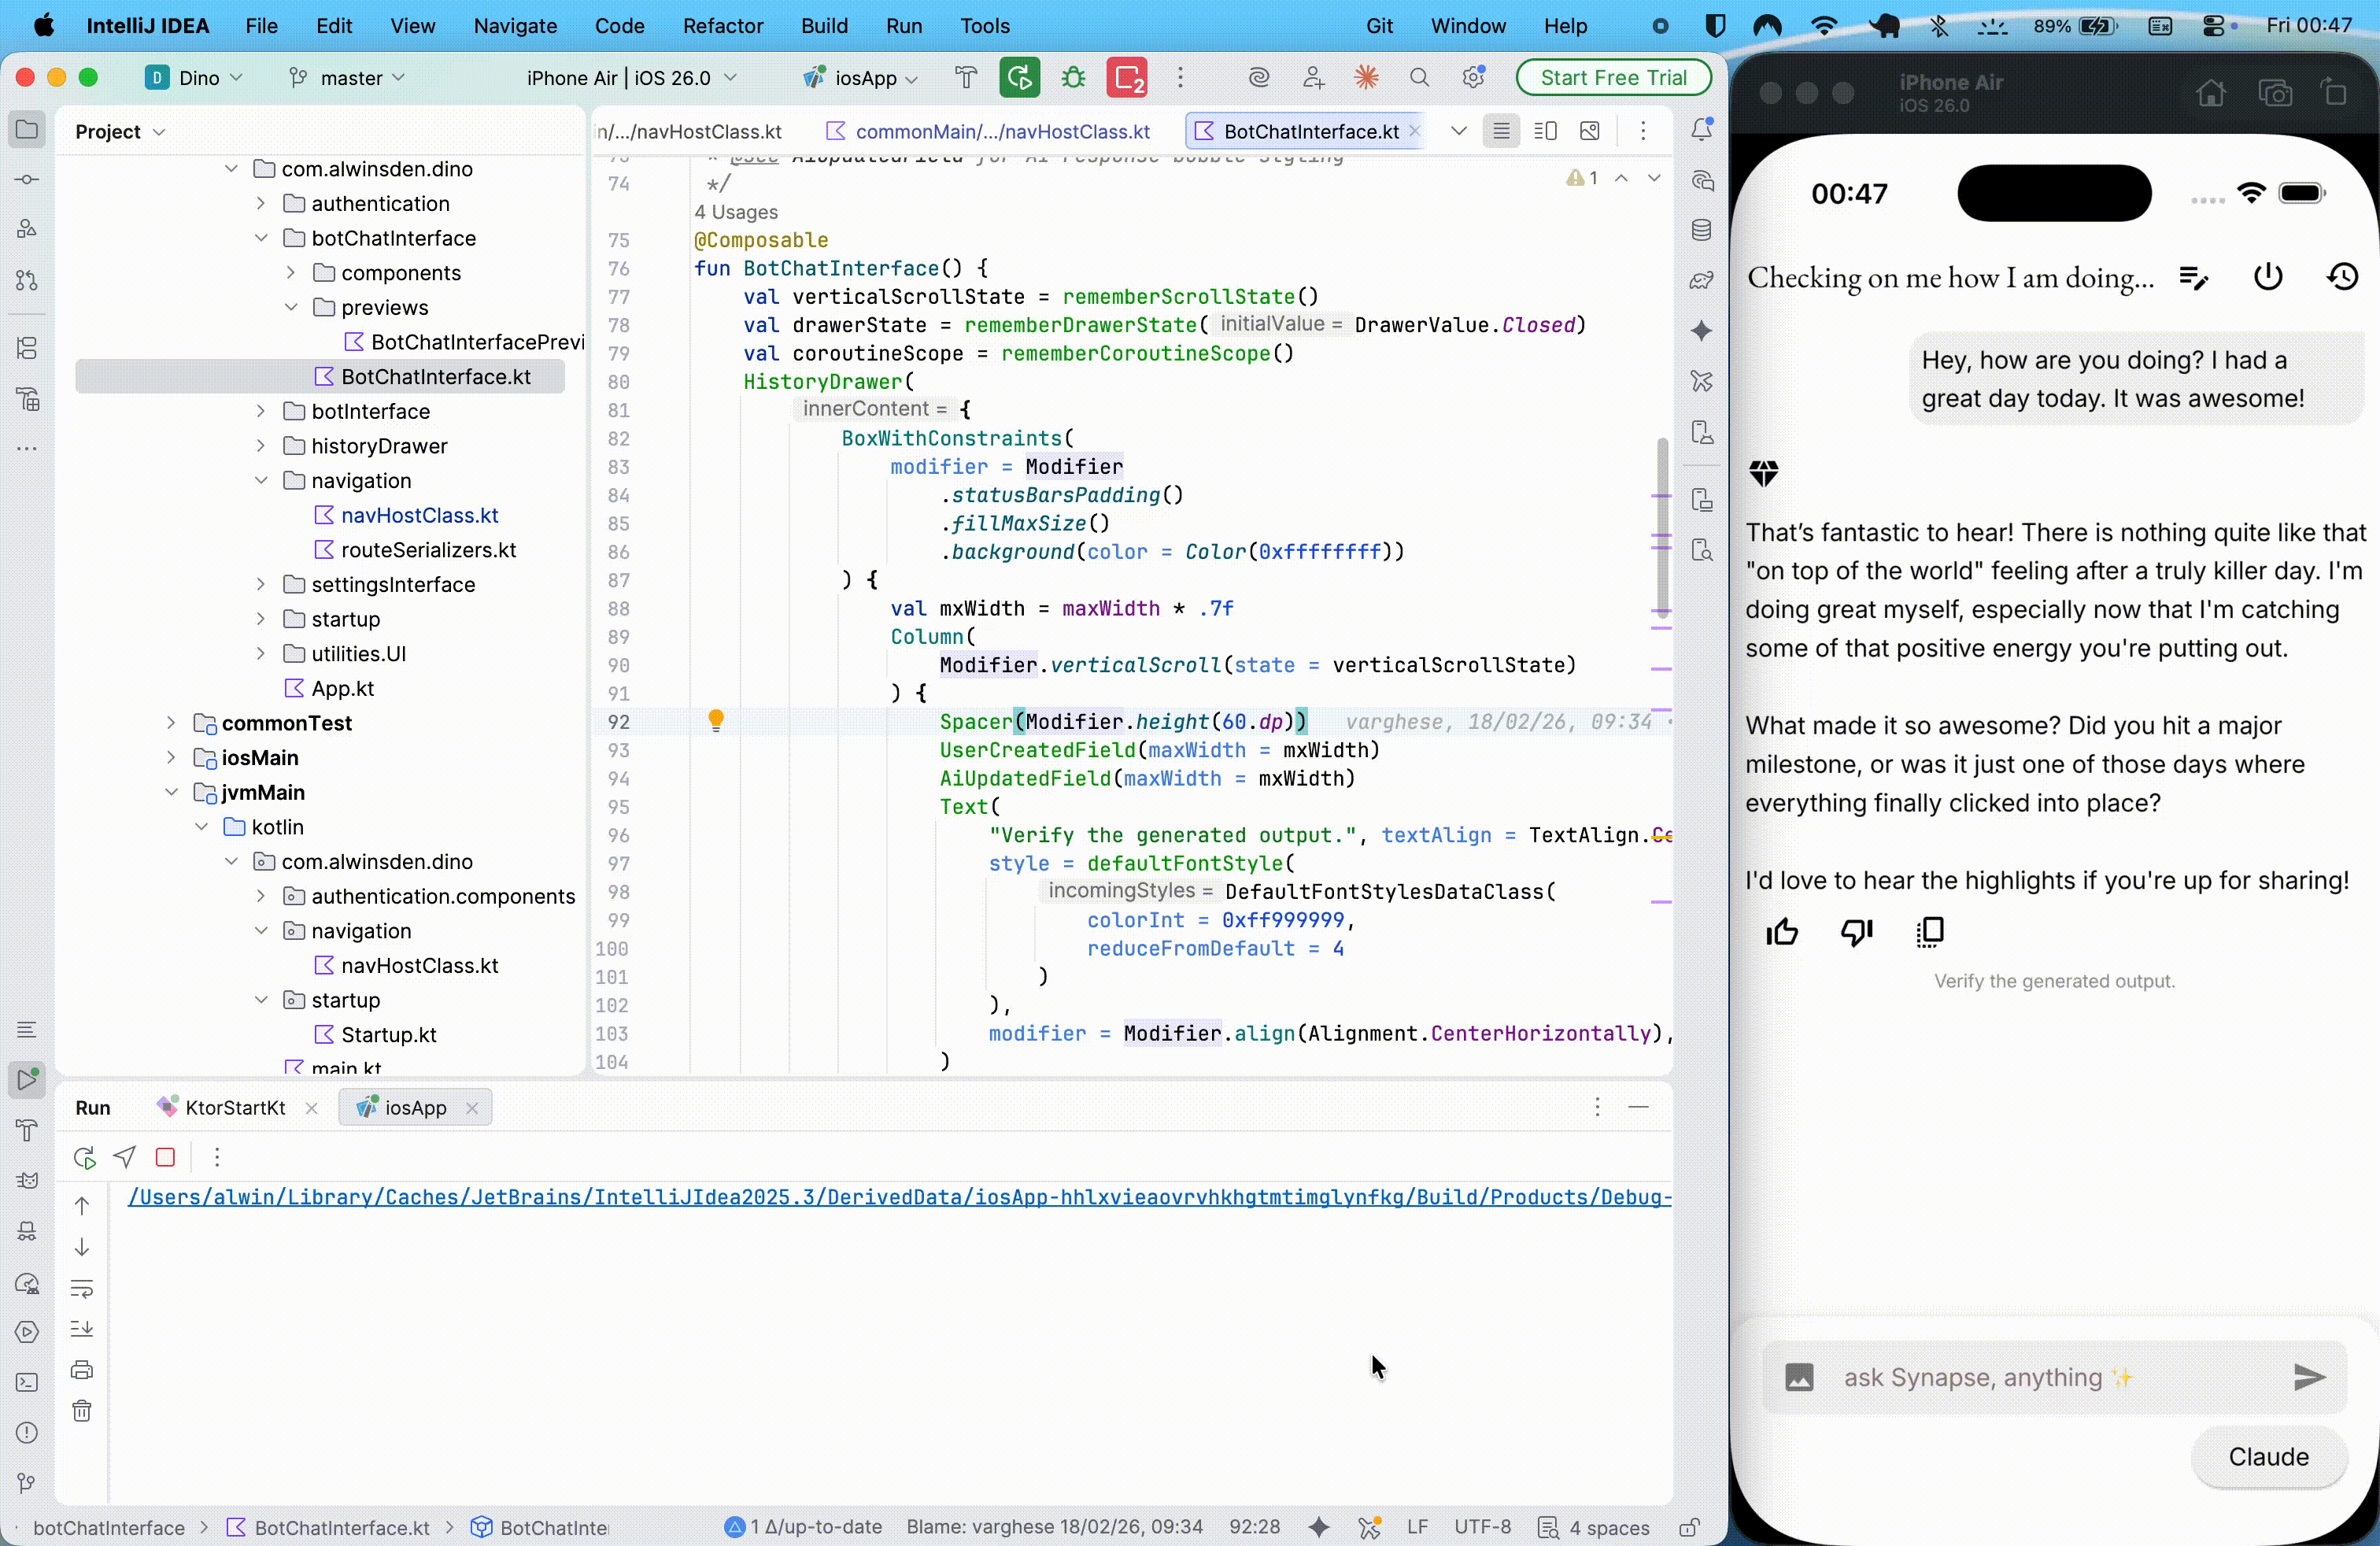Open the Terminal tool window
Screen dimensions: 2380x1546
click(27, 1384)
